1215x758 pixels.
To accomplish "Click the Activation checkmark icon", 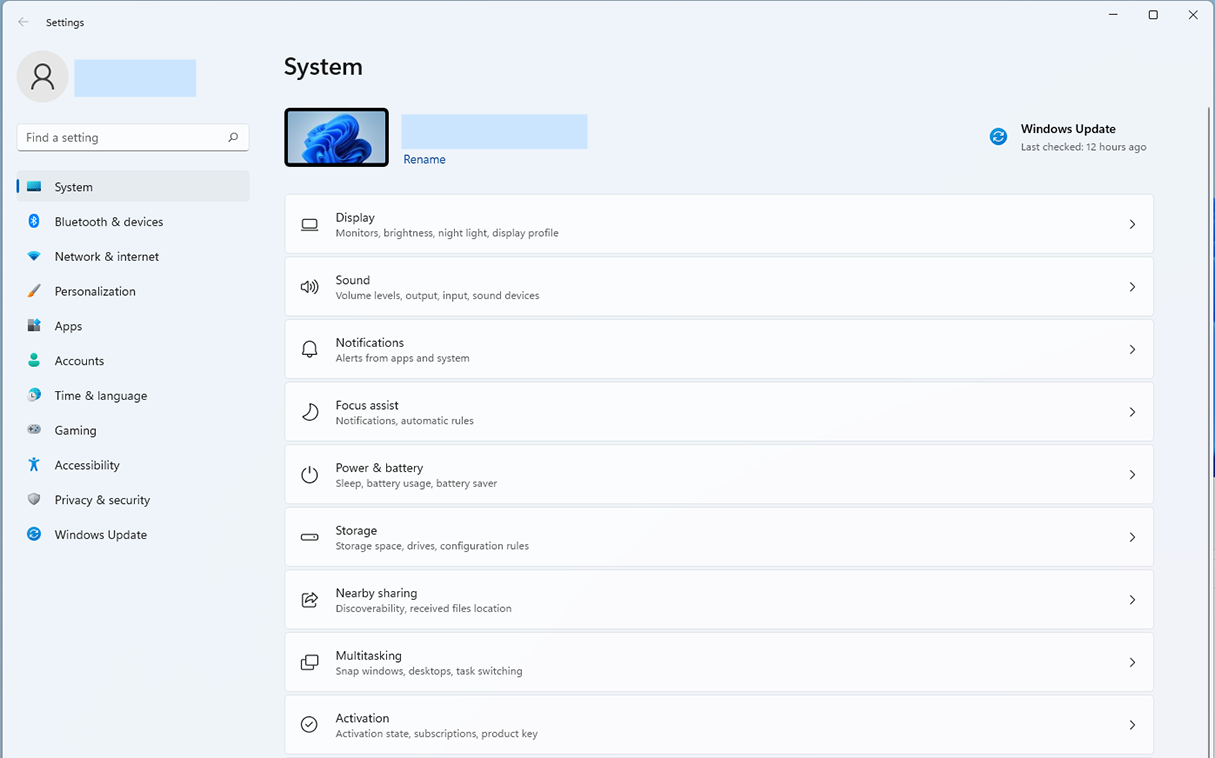I will point(310,725).
